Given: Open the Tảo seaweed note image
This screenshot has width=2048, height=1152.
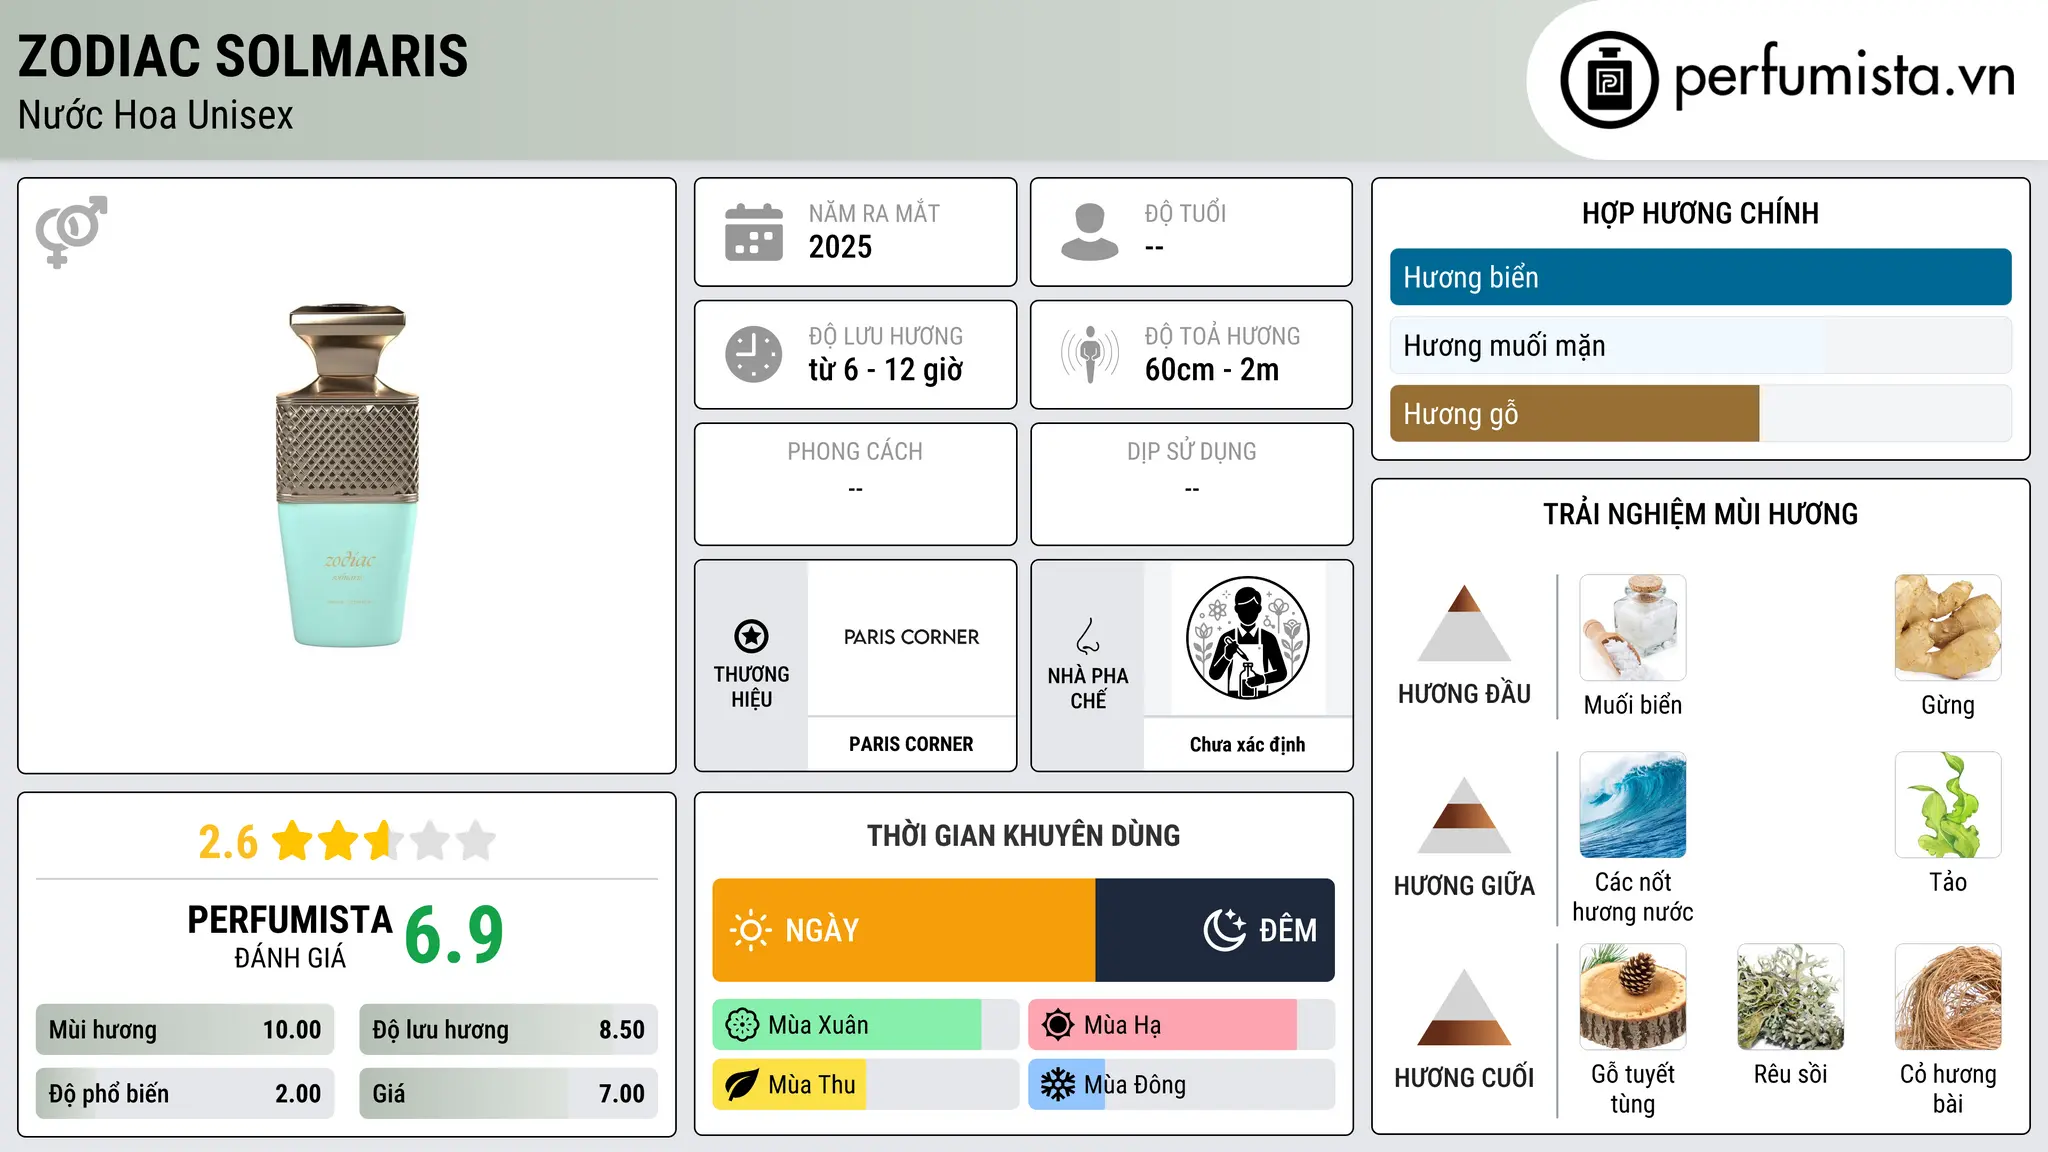Looking at the screenshot, I should click(1948, 805).
